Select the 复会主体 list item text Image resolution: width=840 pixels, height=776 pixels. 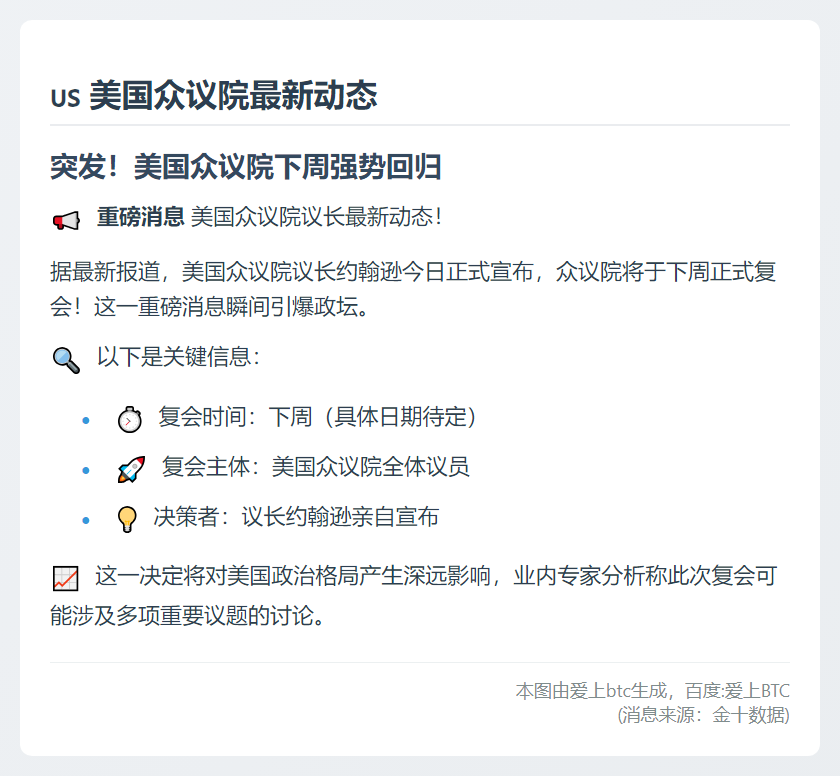pyautogui.click(x=315, y=467)
